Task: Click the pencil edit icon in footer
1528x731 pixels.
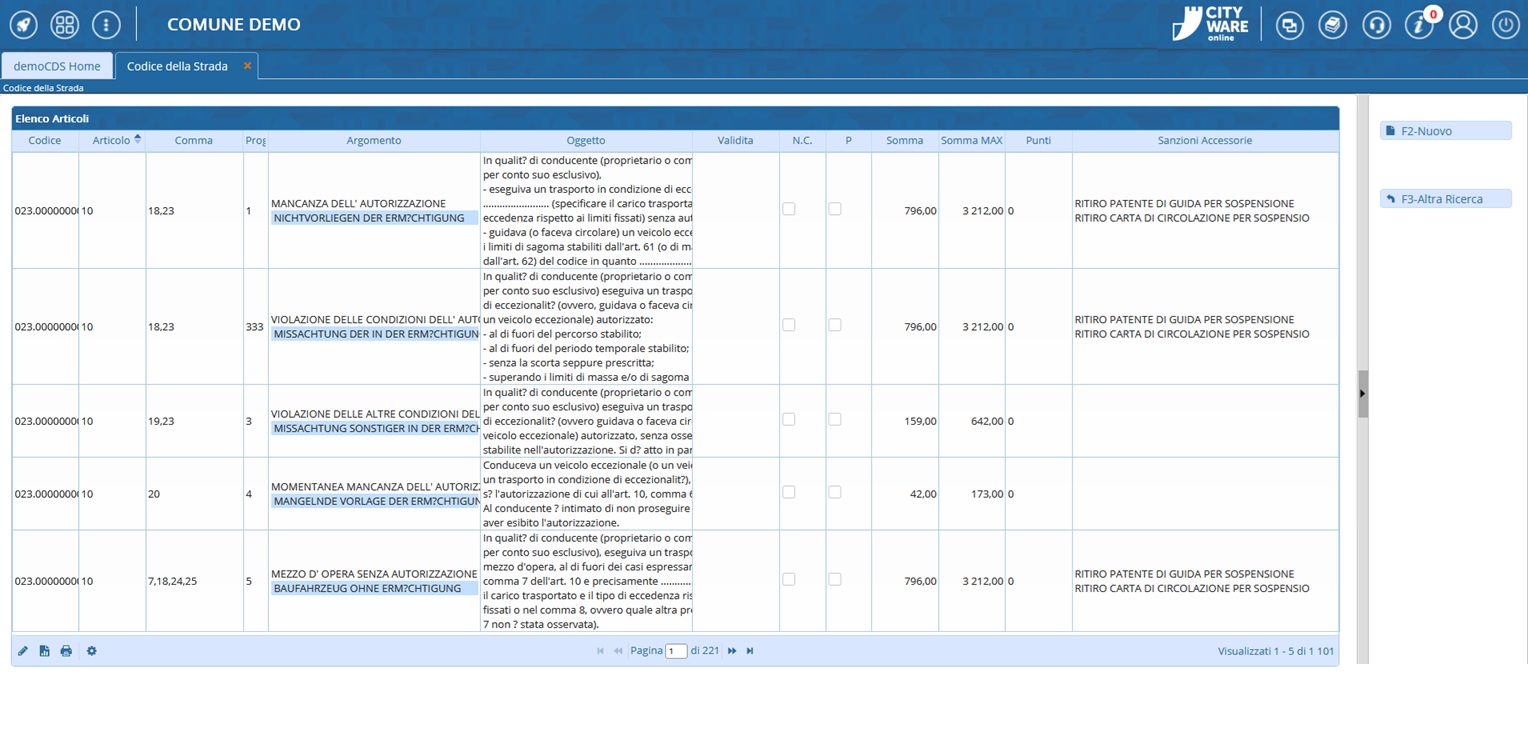Action: click(x=23, y=651)
